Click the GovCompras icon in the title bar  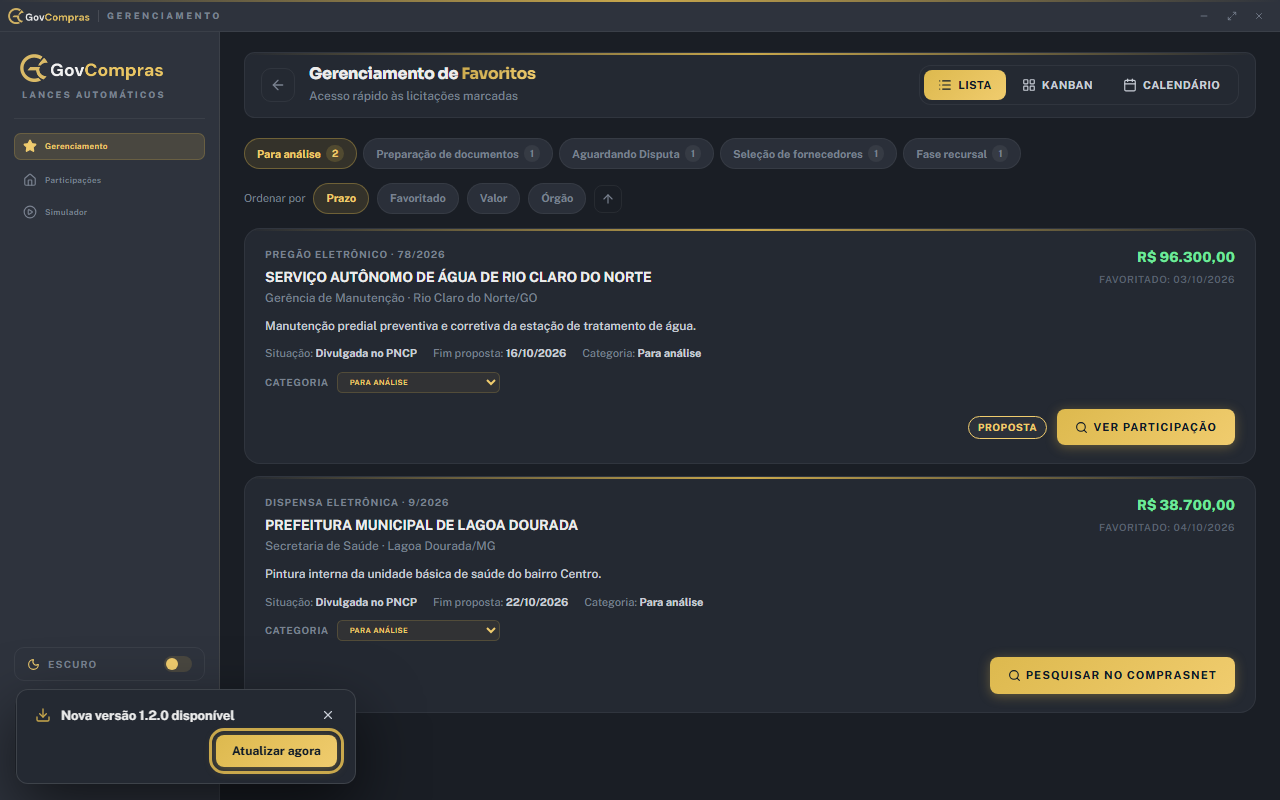coord(15,16)
